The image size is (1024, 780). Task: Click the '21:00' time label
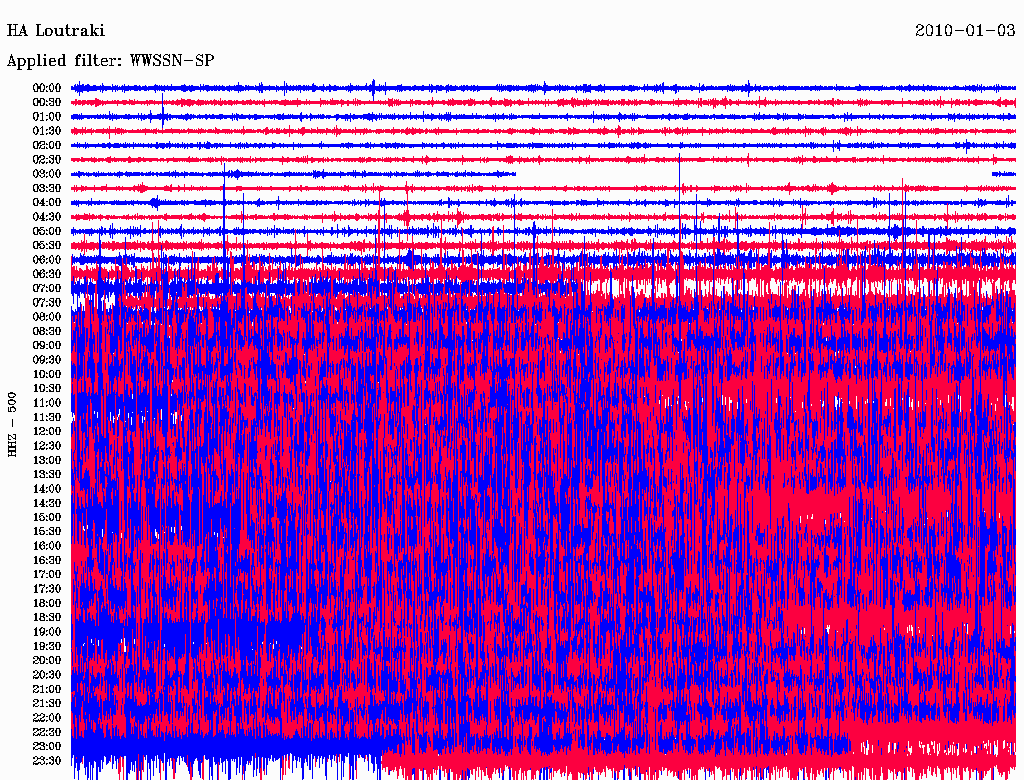coord(47,689)
